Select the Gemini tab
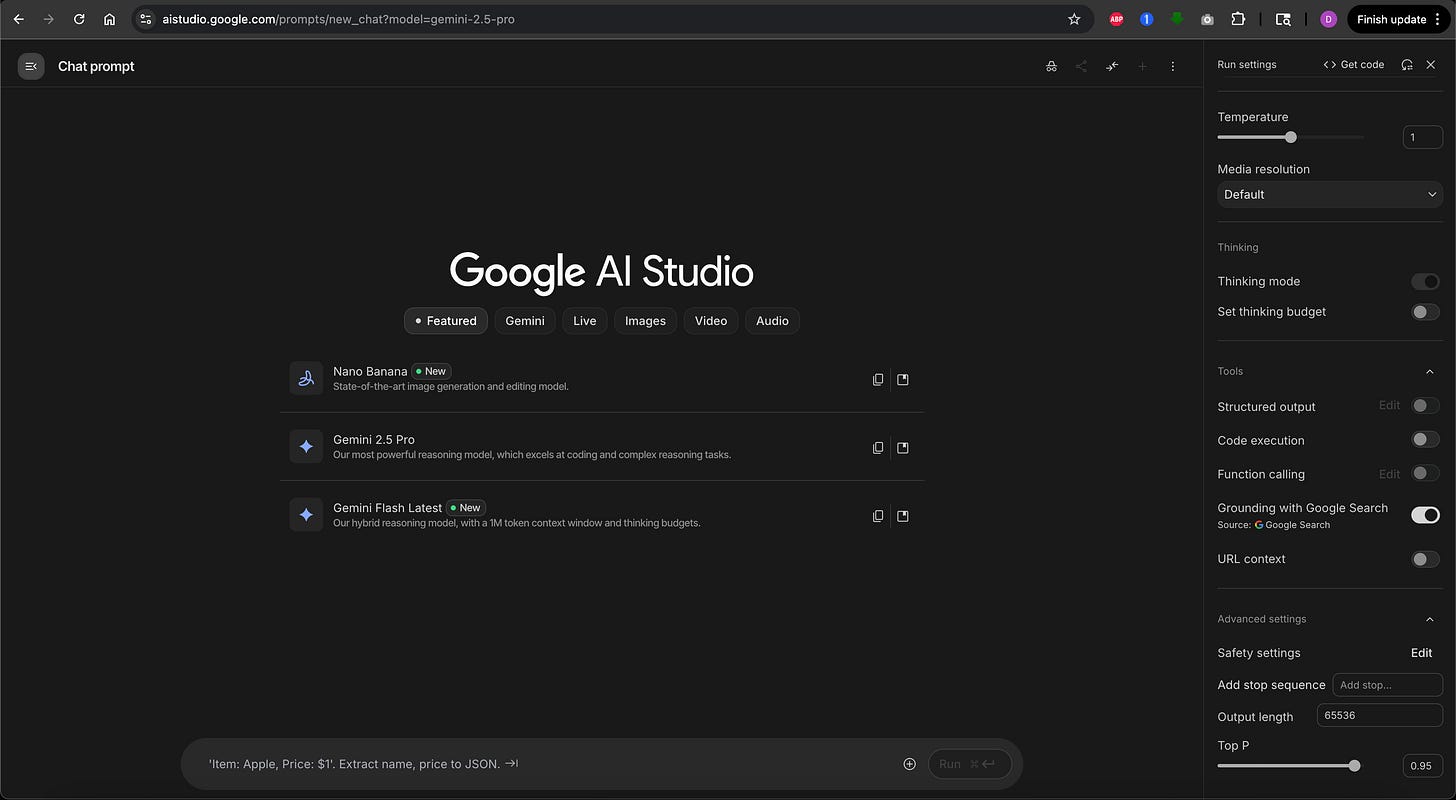 [525, 321]
